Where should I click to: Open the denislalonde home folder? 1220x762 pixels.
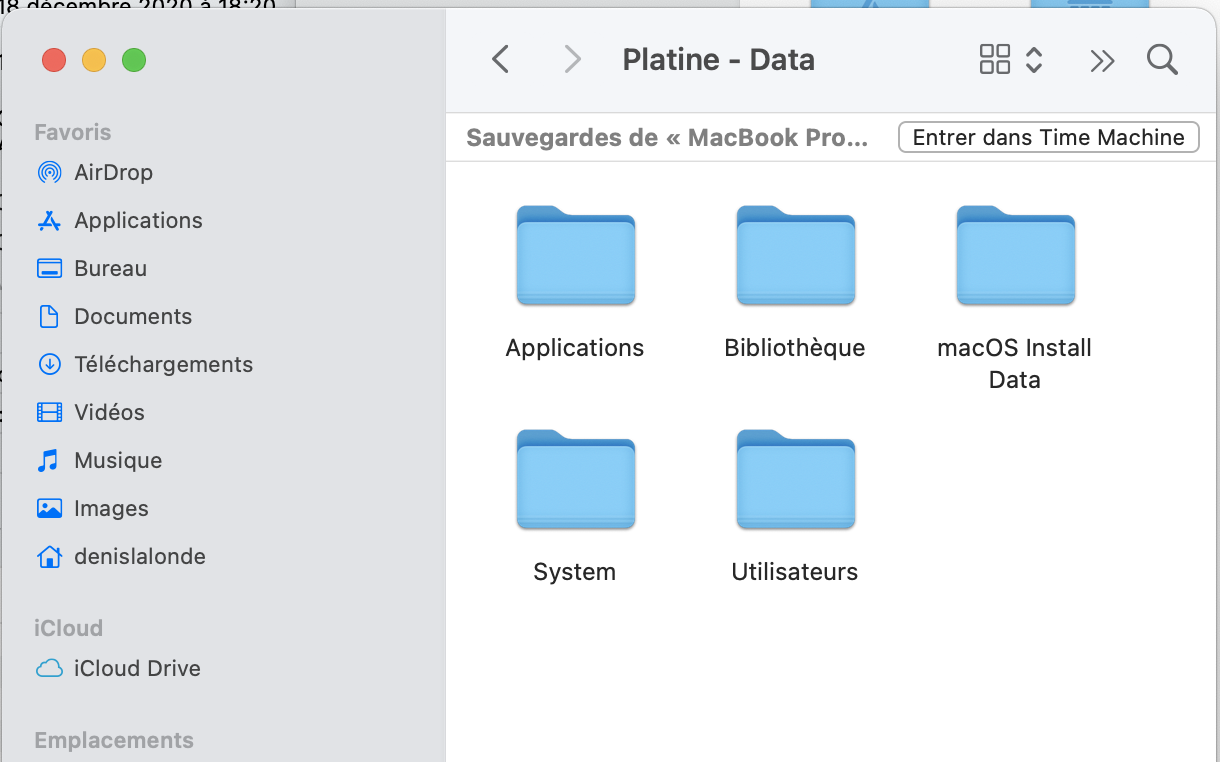click(139, 556)
